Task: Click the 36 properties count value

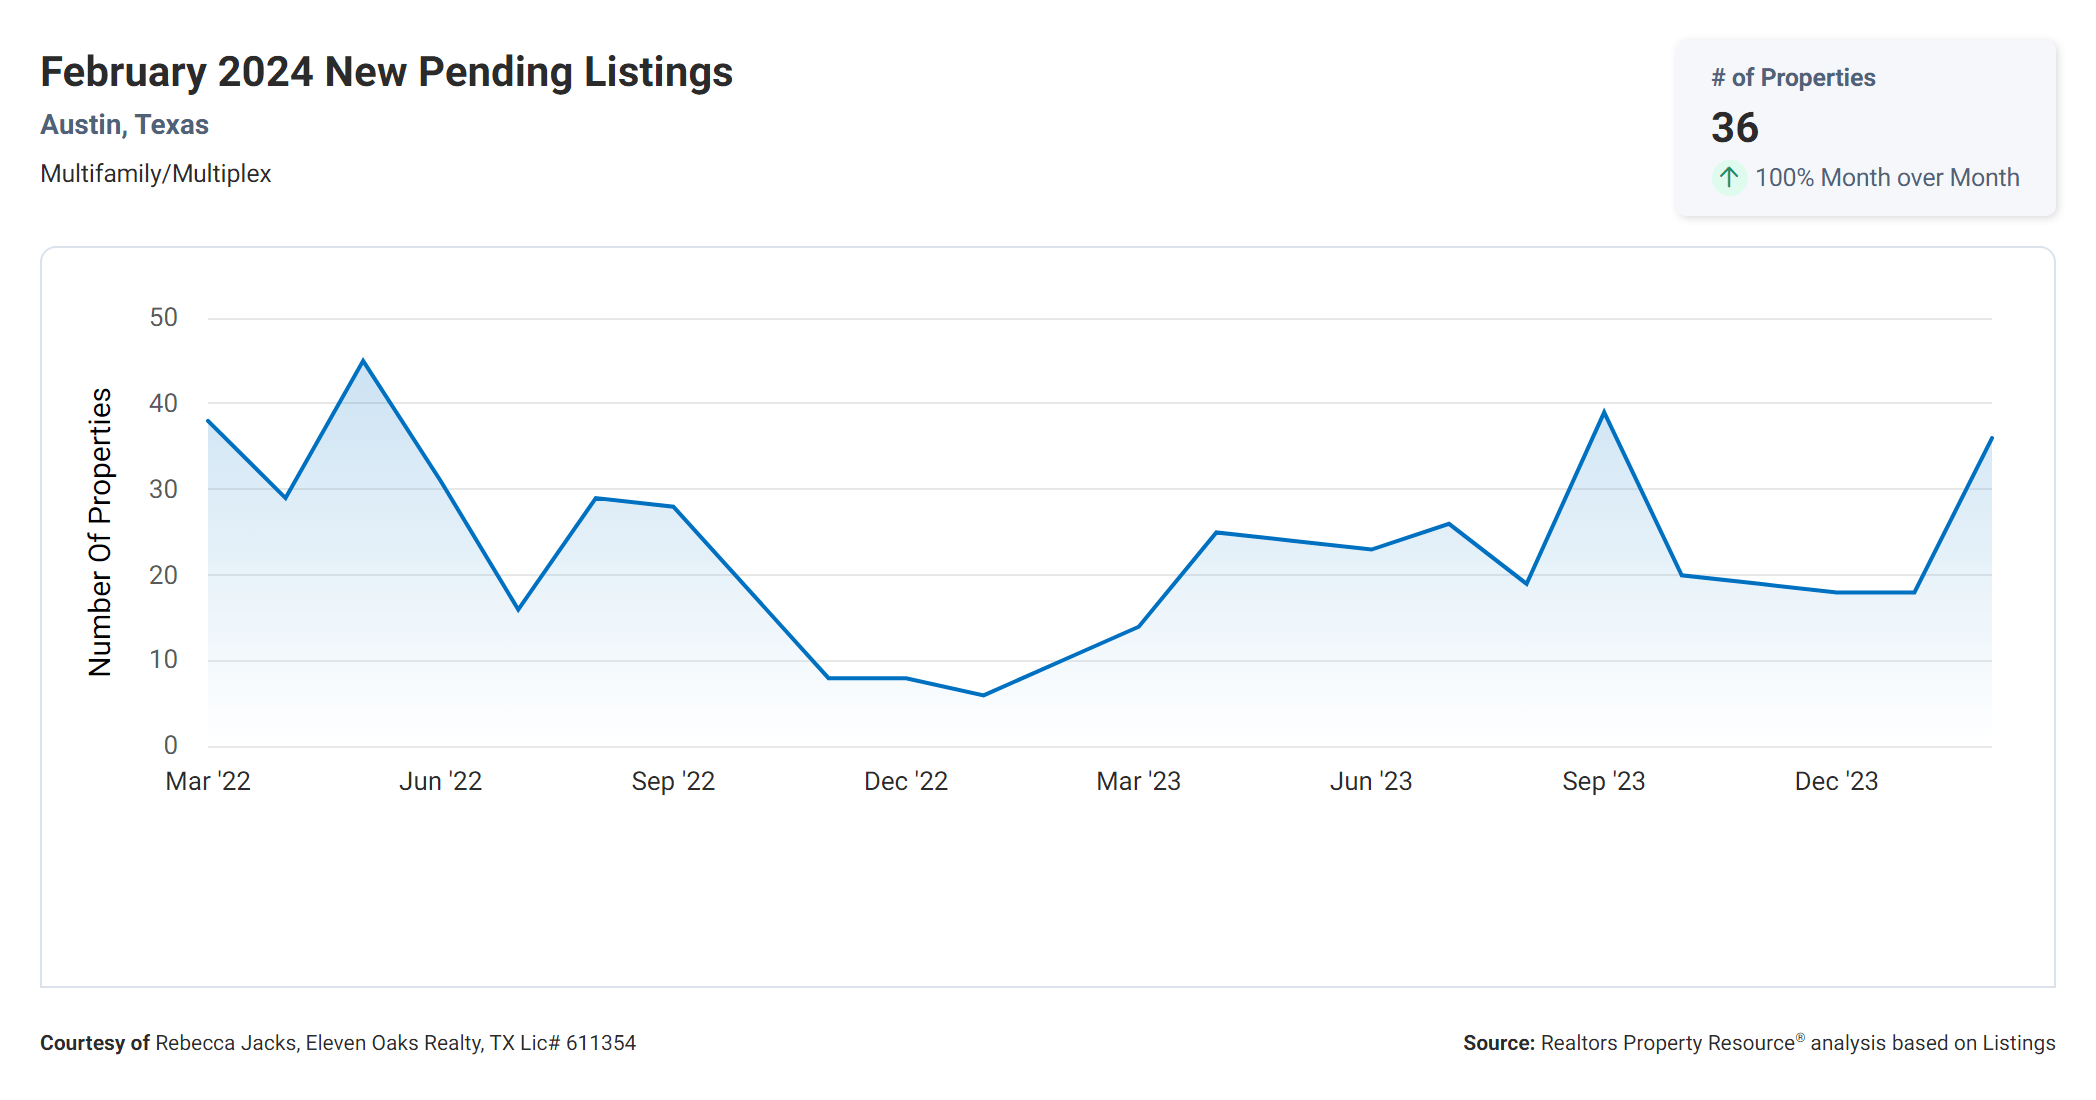Action: [1734, 128]
